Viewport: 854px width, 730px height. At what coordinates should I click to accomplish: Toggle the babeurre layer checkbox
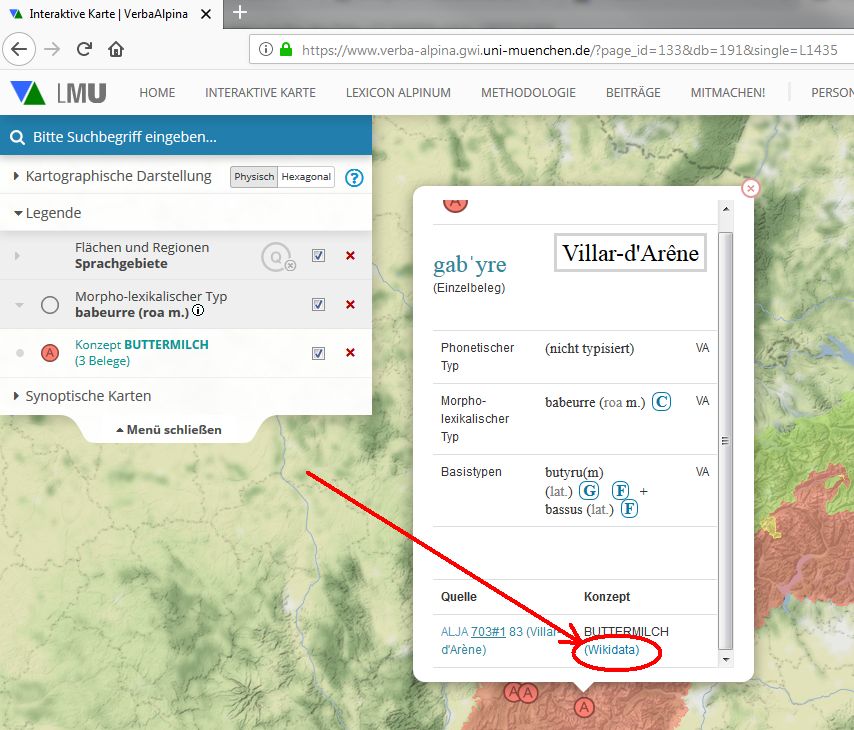(319, 305)
